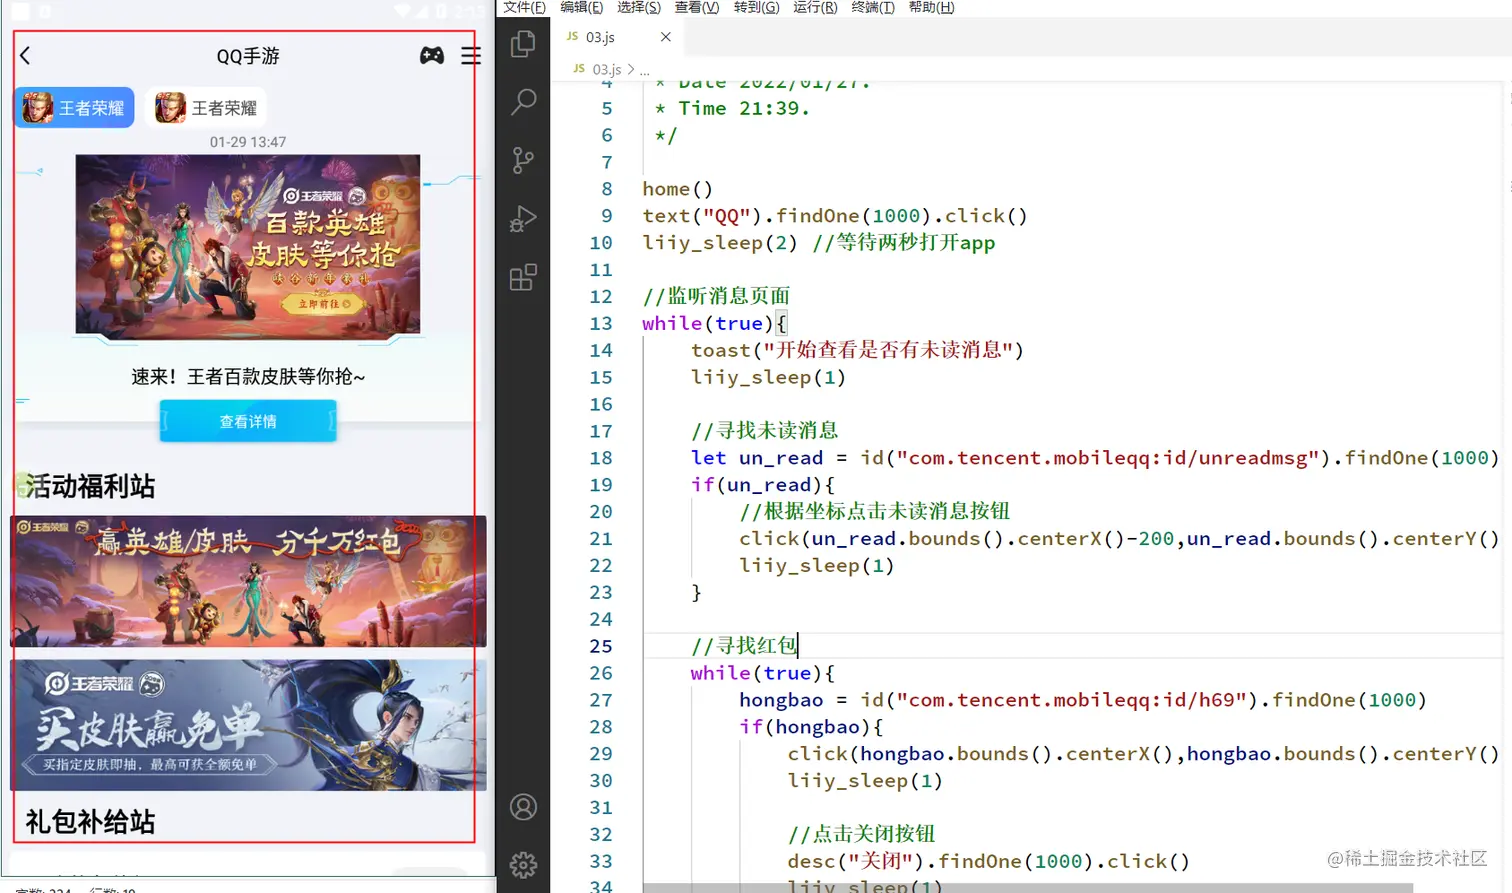Click the * Time 21:39. comment line
Image resolution: width=1512 pixels, height=893 pixels.
tap(732, 108)
